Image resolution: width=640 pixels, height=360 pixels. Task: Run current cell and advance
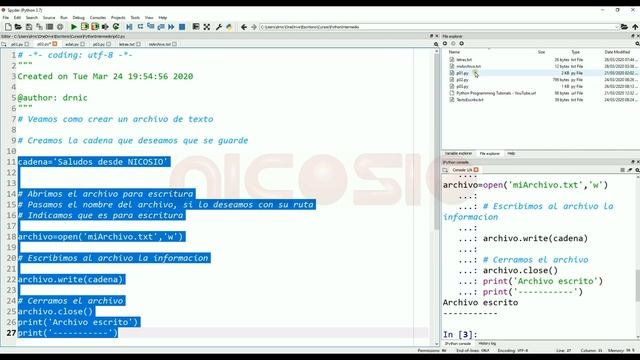95,27
